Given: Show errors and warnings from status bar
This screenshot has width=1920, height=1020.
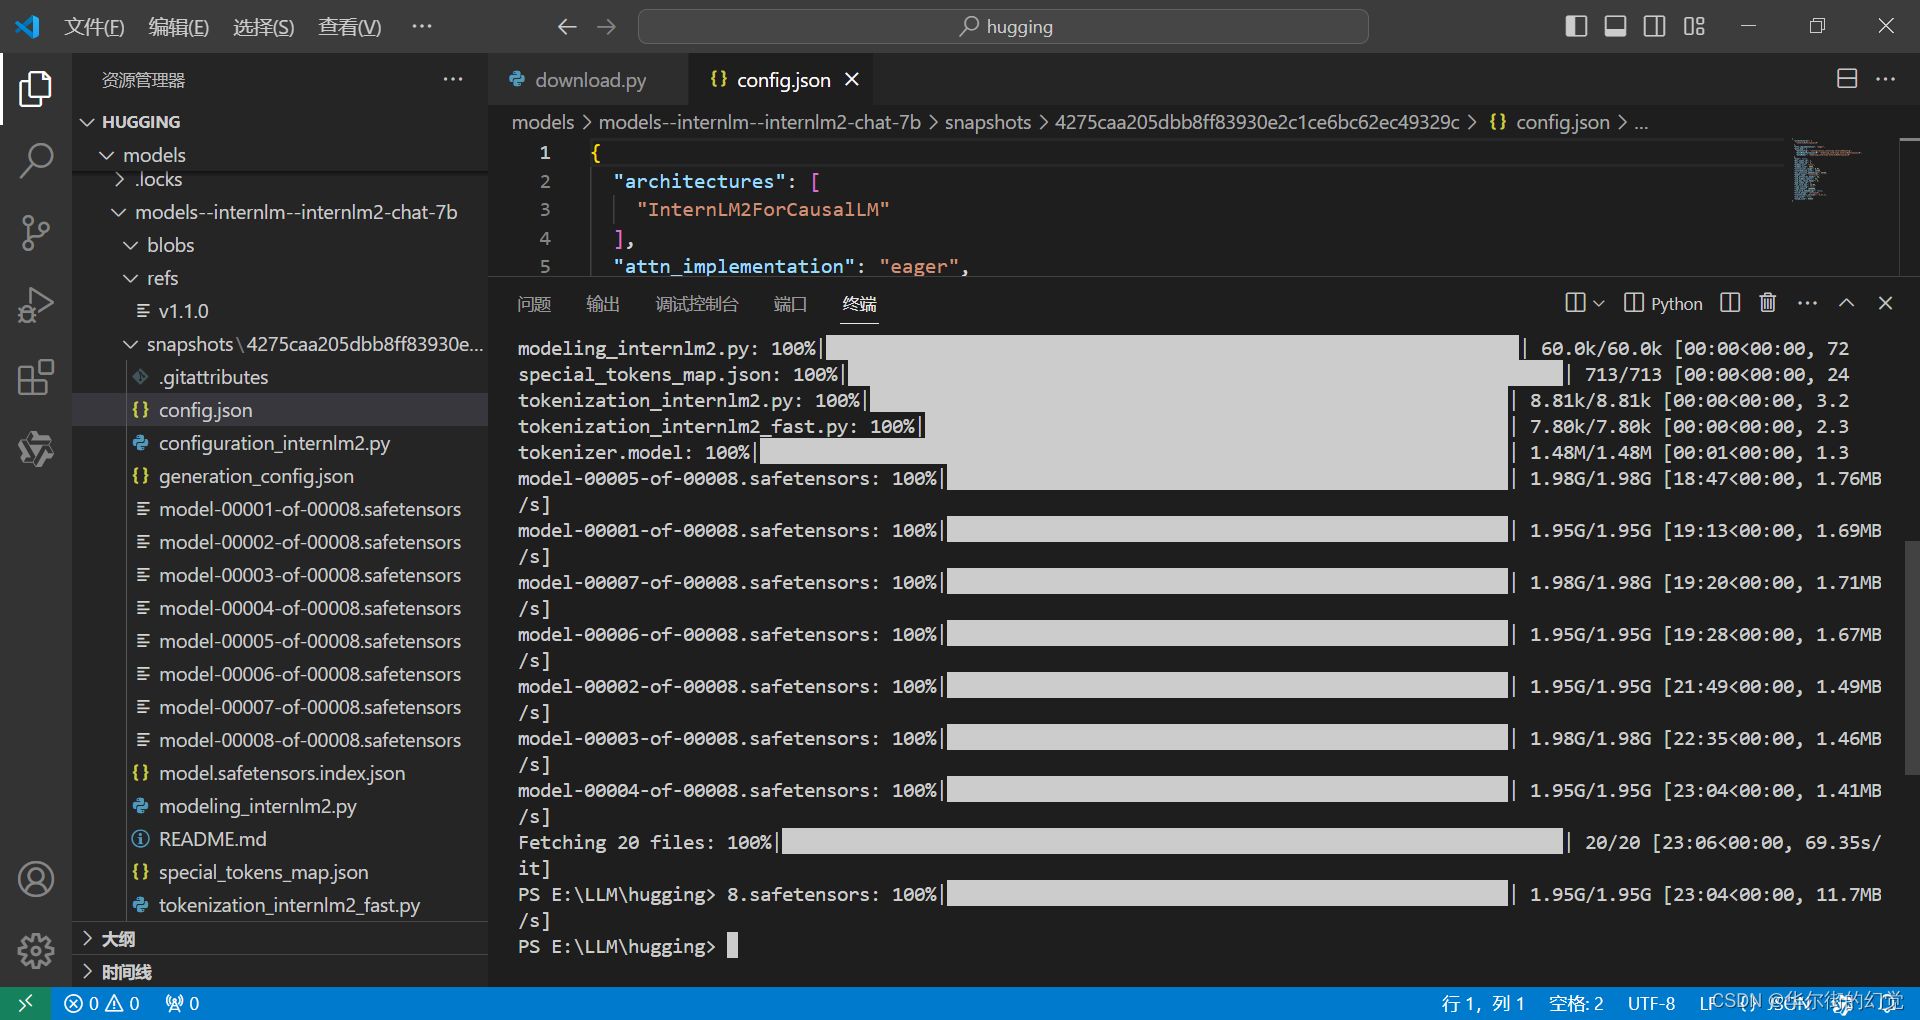Looking at the screenshot, I should (x=101, y=1003).
